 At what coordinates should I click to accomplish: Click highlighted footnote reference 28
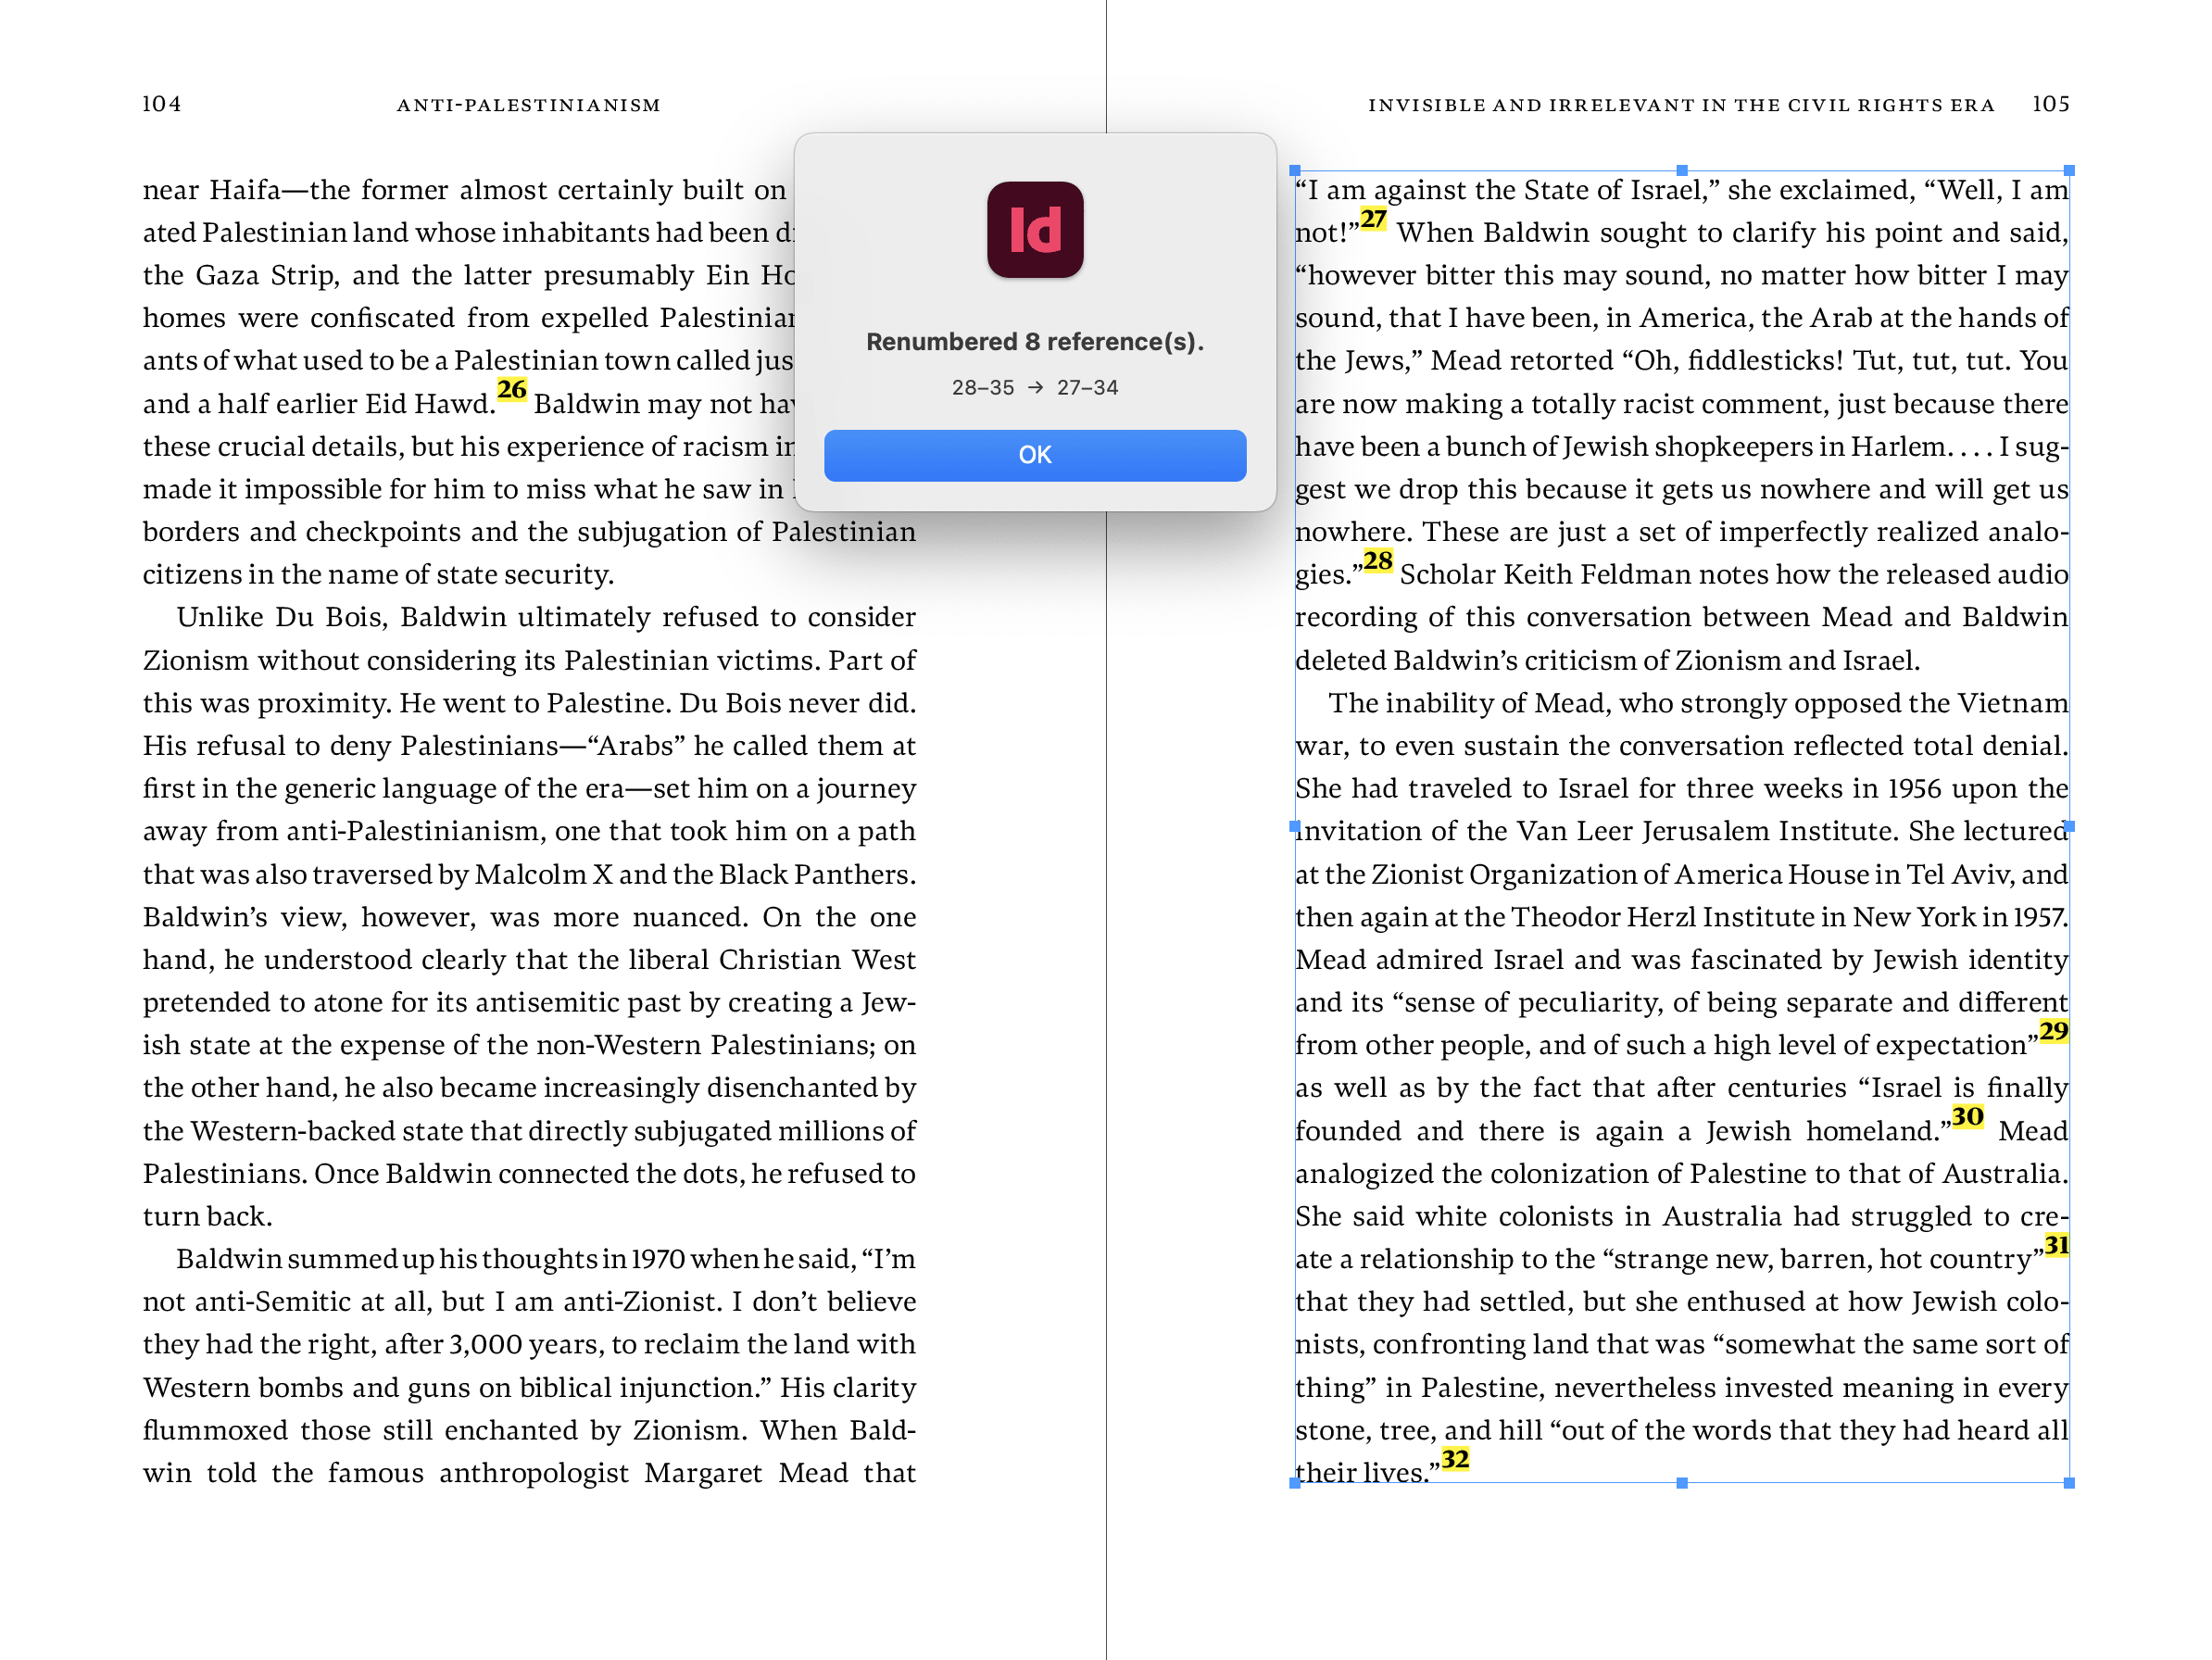(x=1377, y=561)
